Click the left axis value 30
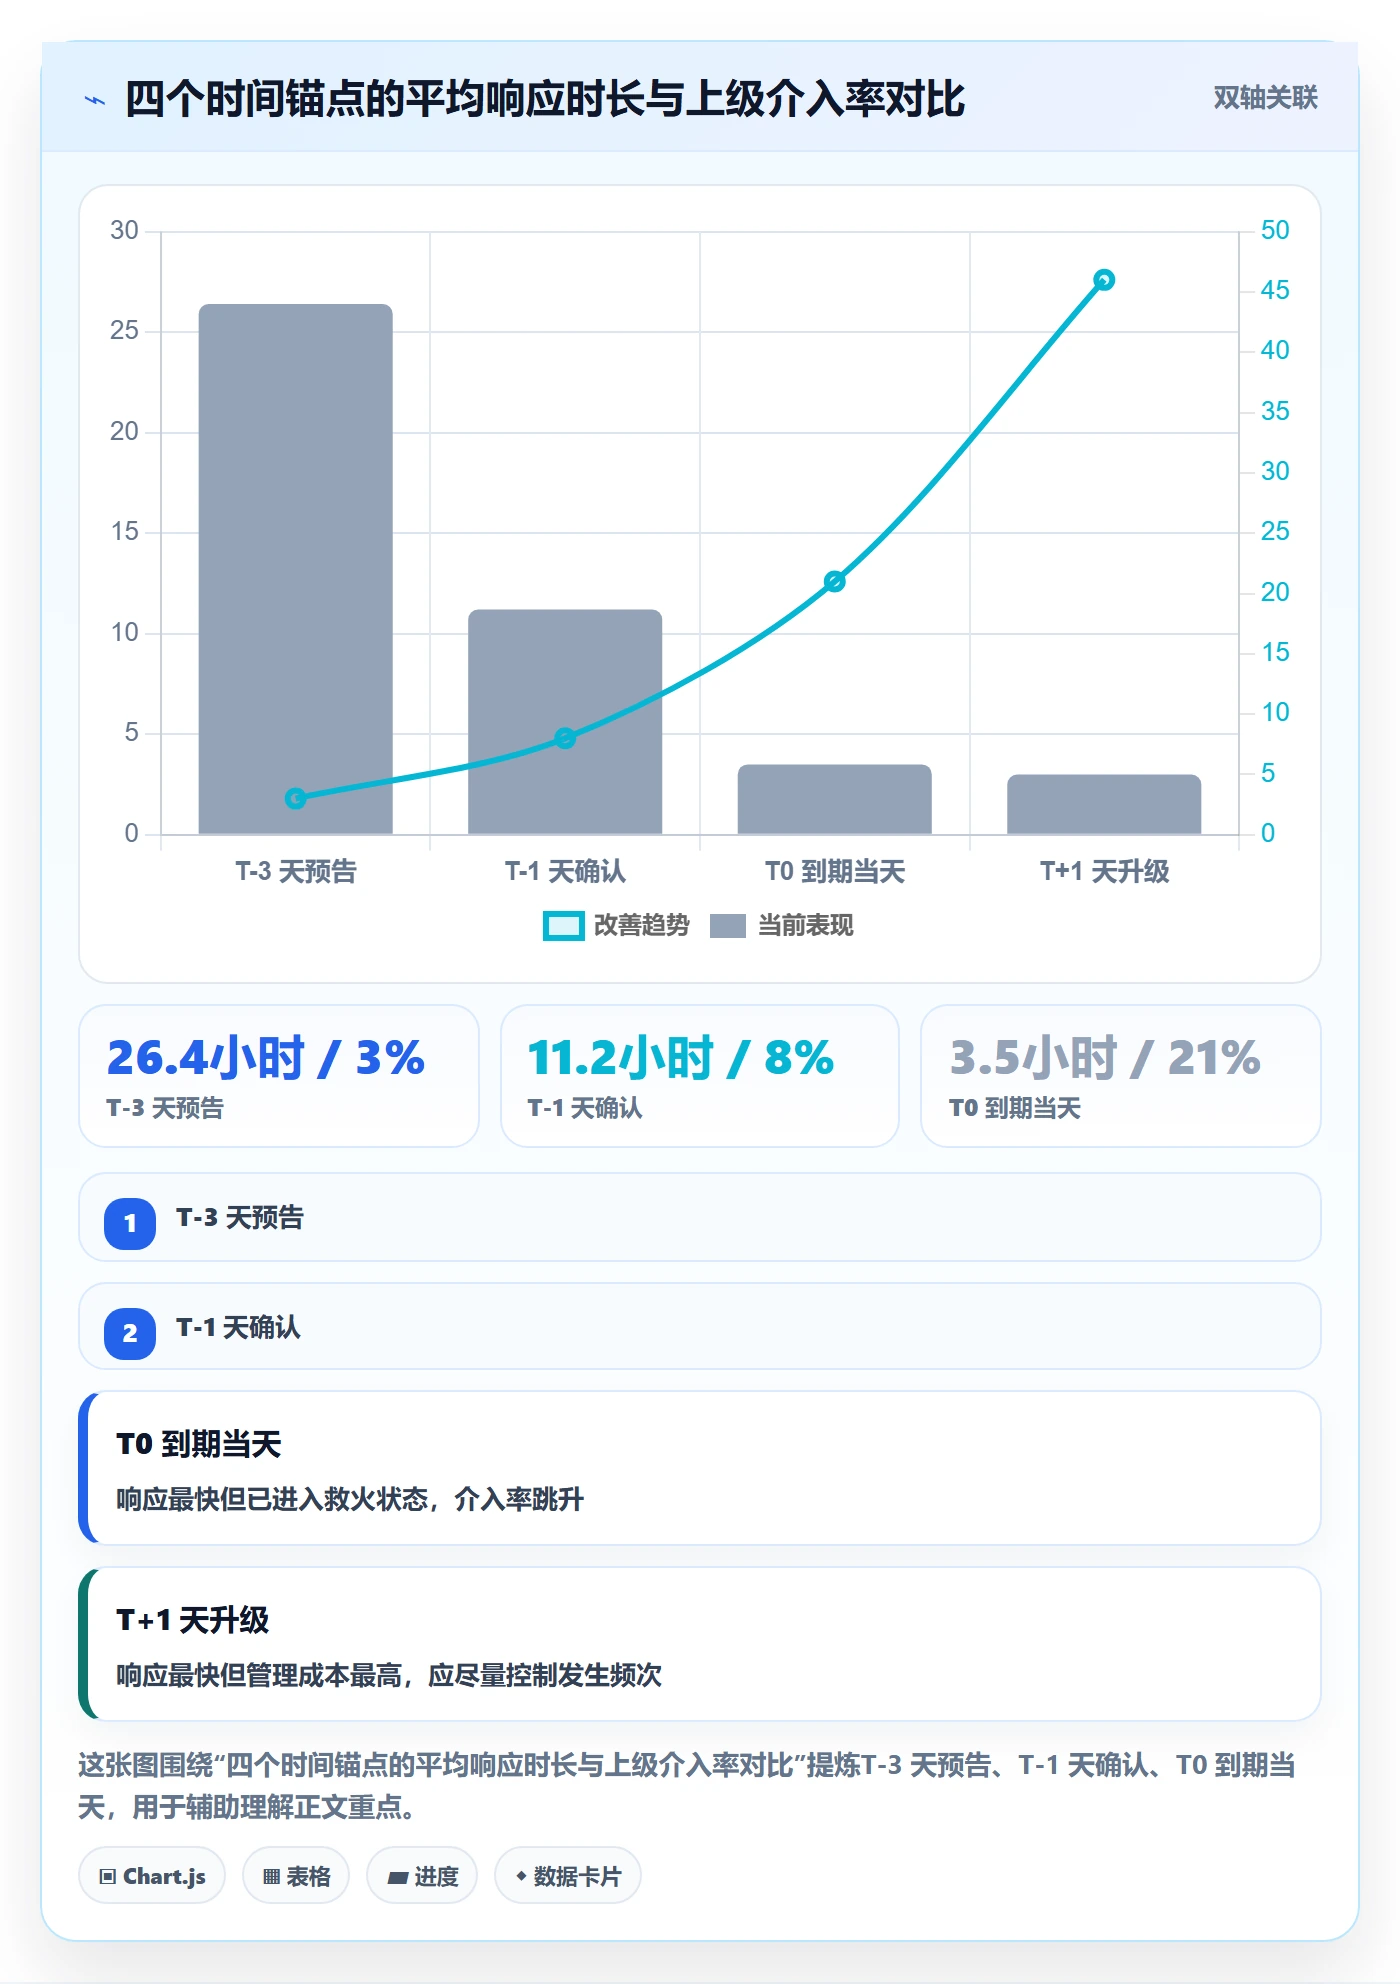 (x=124, y=230)
